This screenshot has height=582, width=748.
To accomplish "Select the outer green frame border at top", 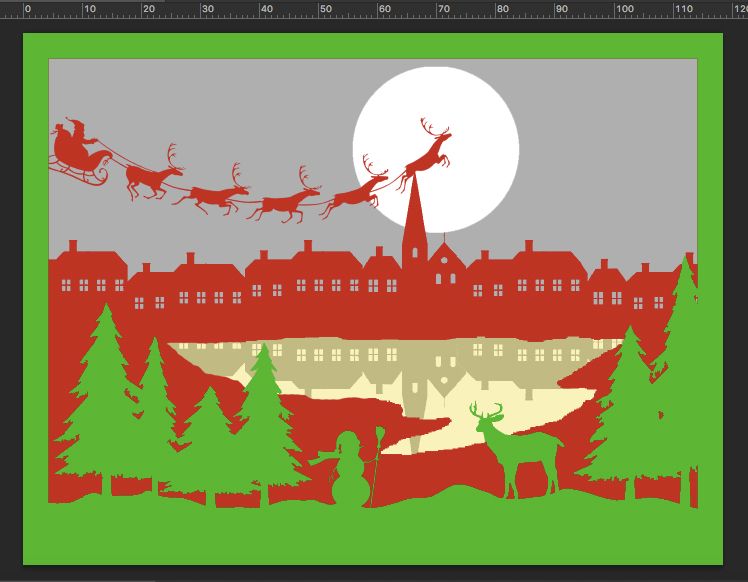I will [x=373, y=46].
